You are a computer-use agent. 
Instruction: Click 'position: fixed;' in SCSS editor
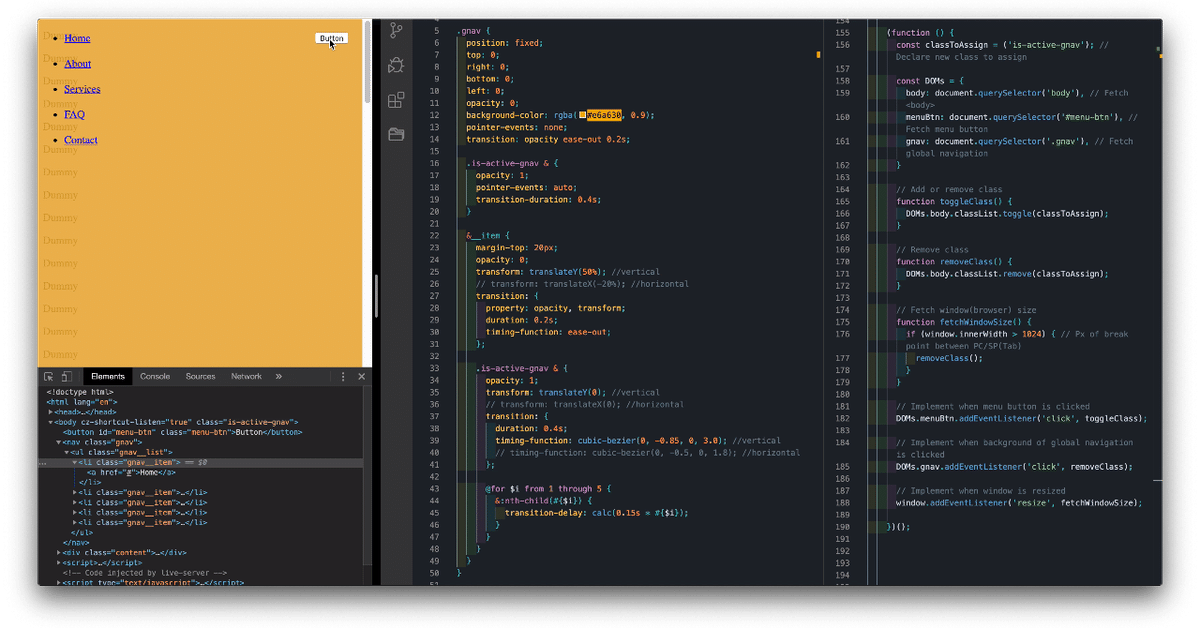pos(504,43)
